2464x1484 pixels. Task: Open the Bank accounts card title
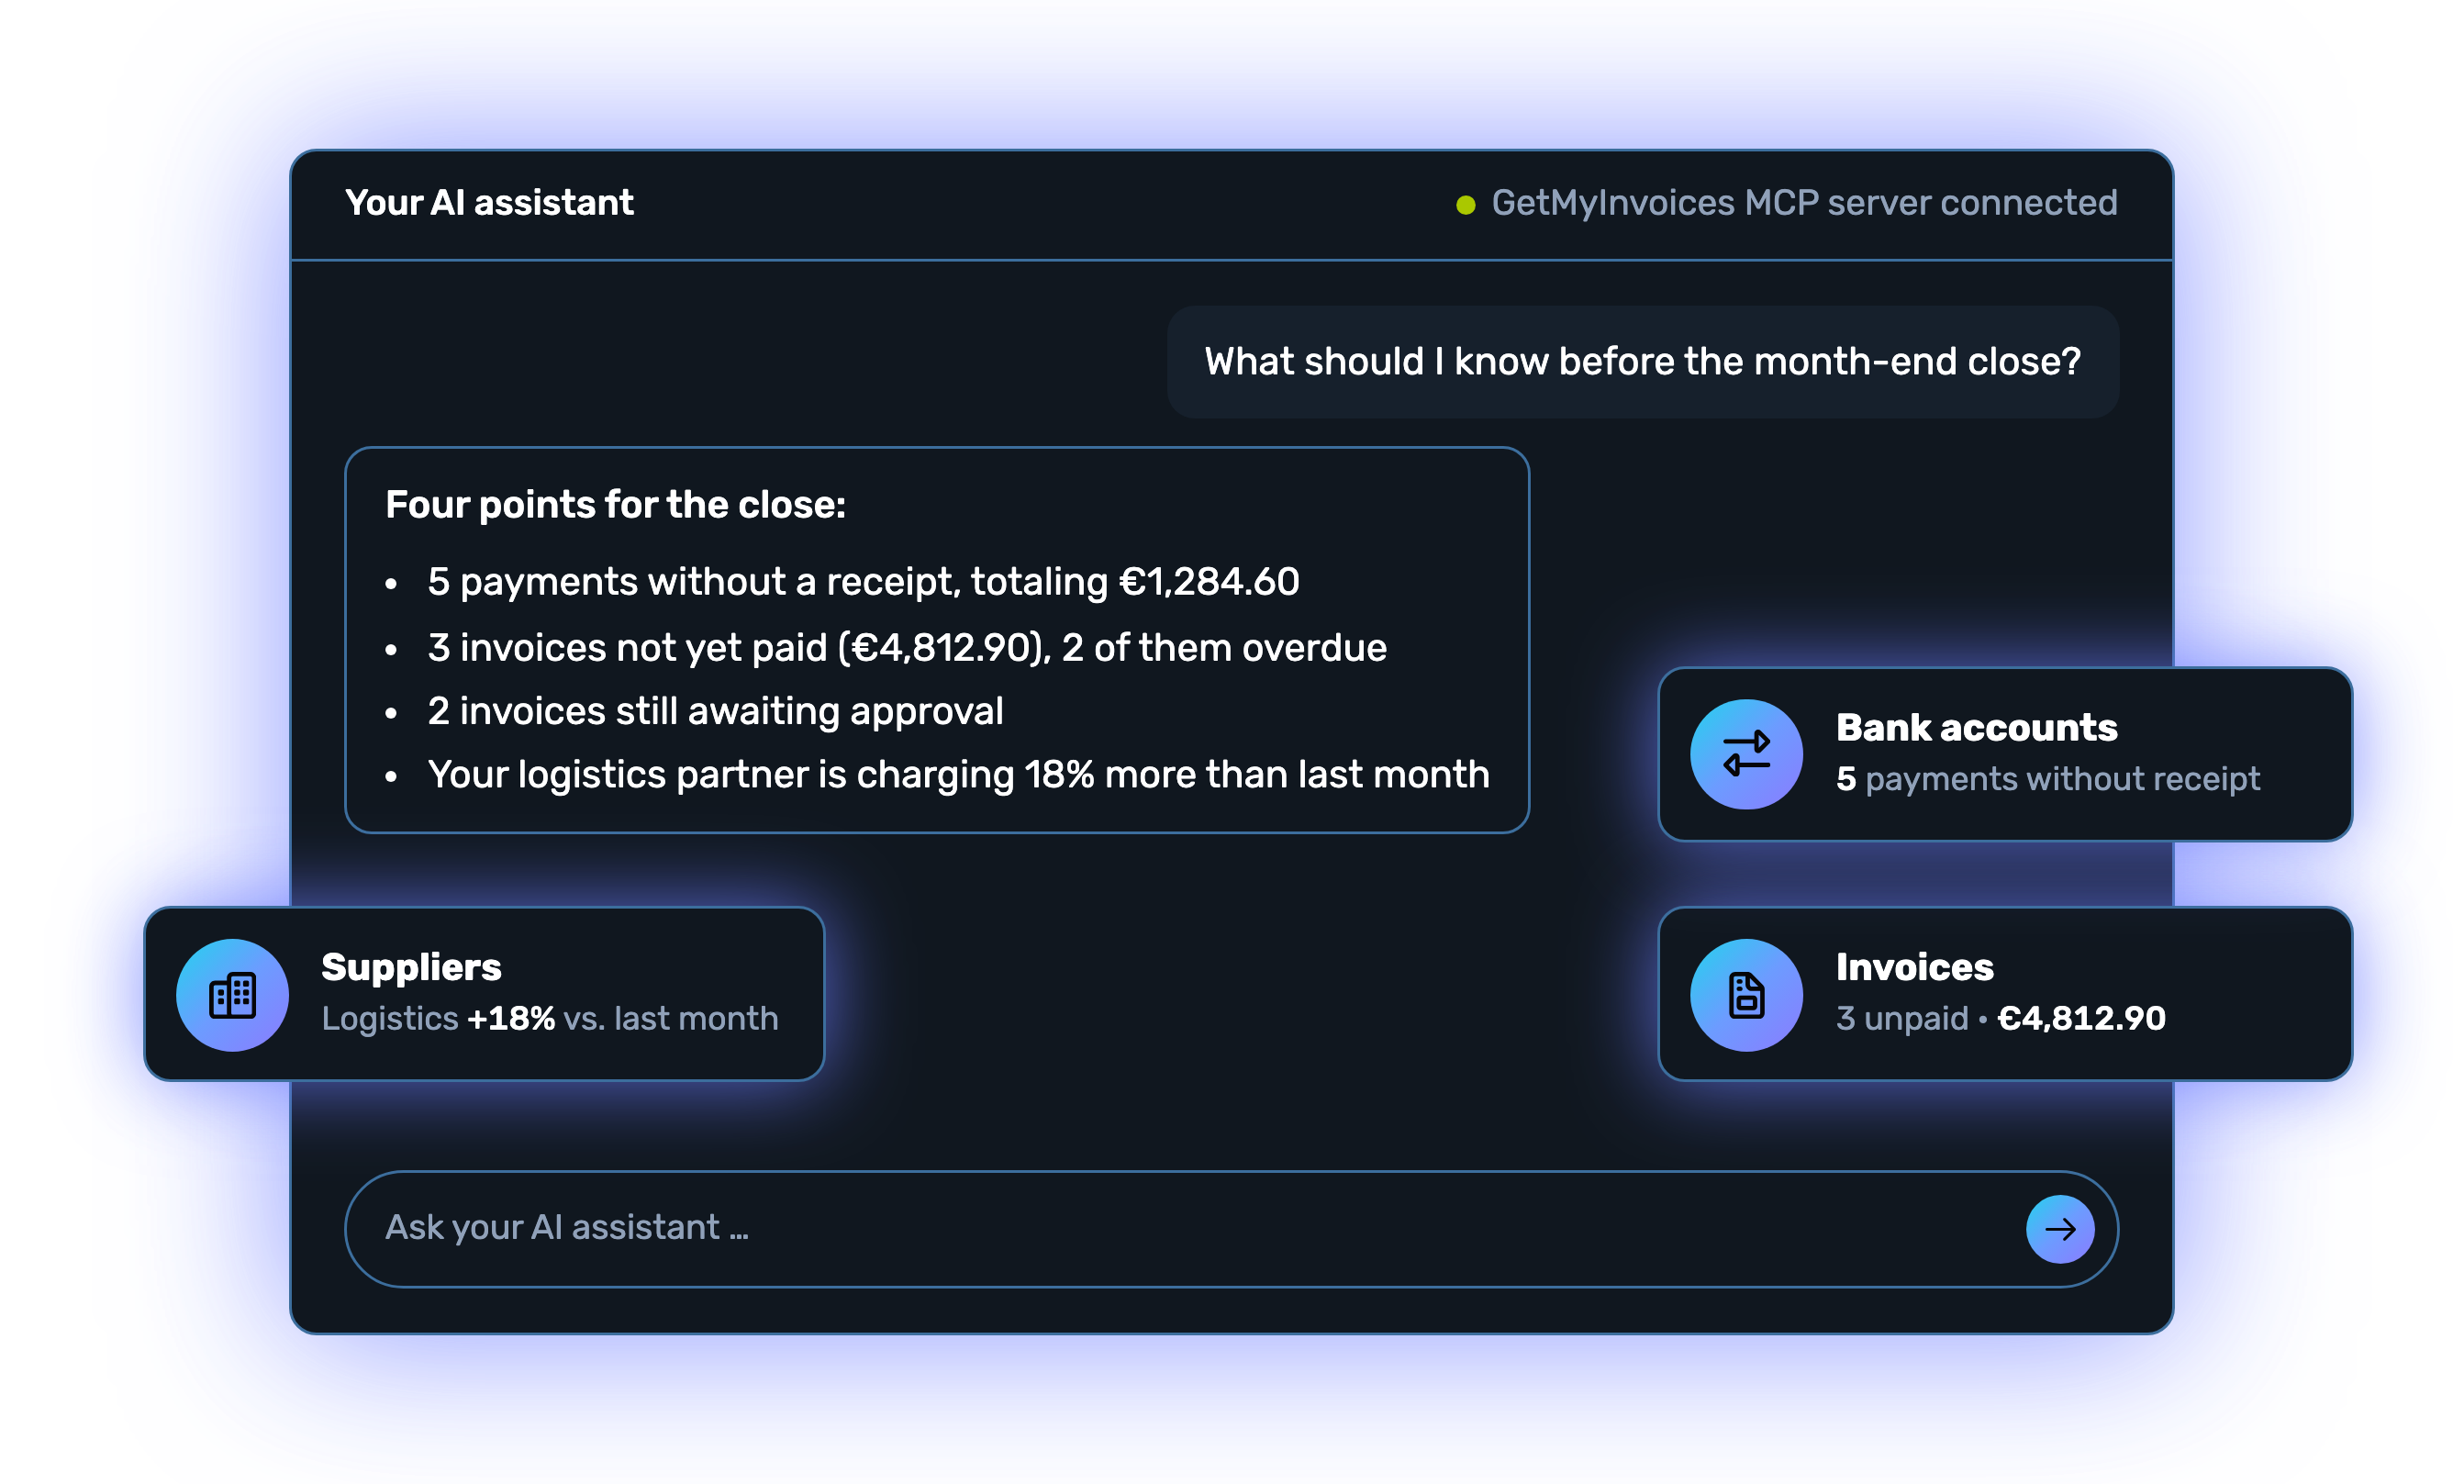pyautogui.click(x=1976, y=728)
